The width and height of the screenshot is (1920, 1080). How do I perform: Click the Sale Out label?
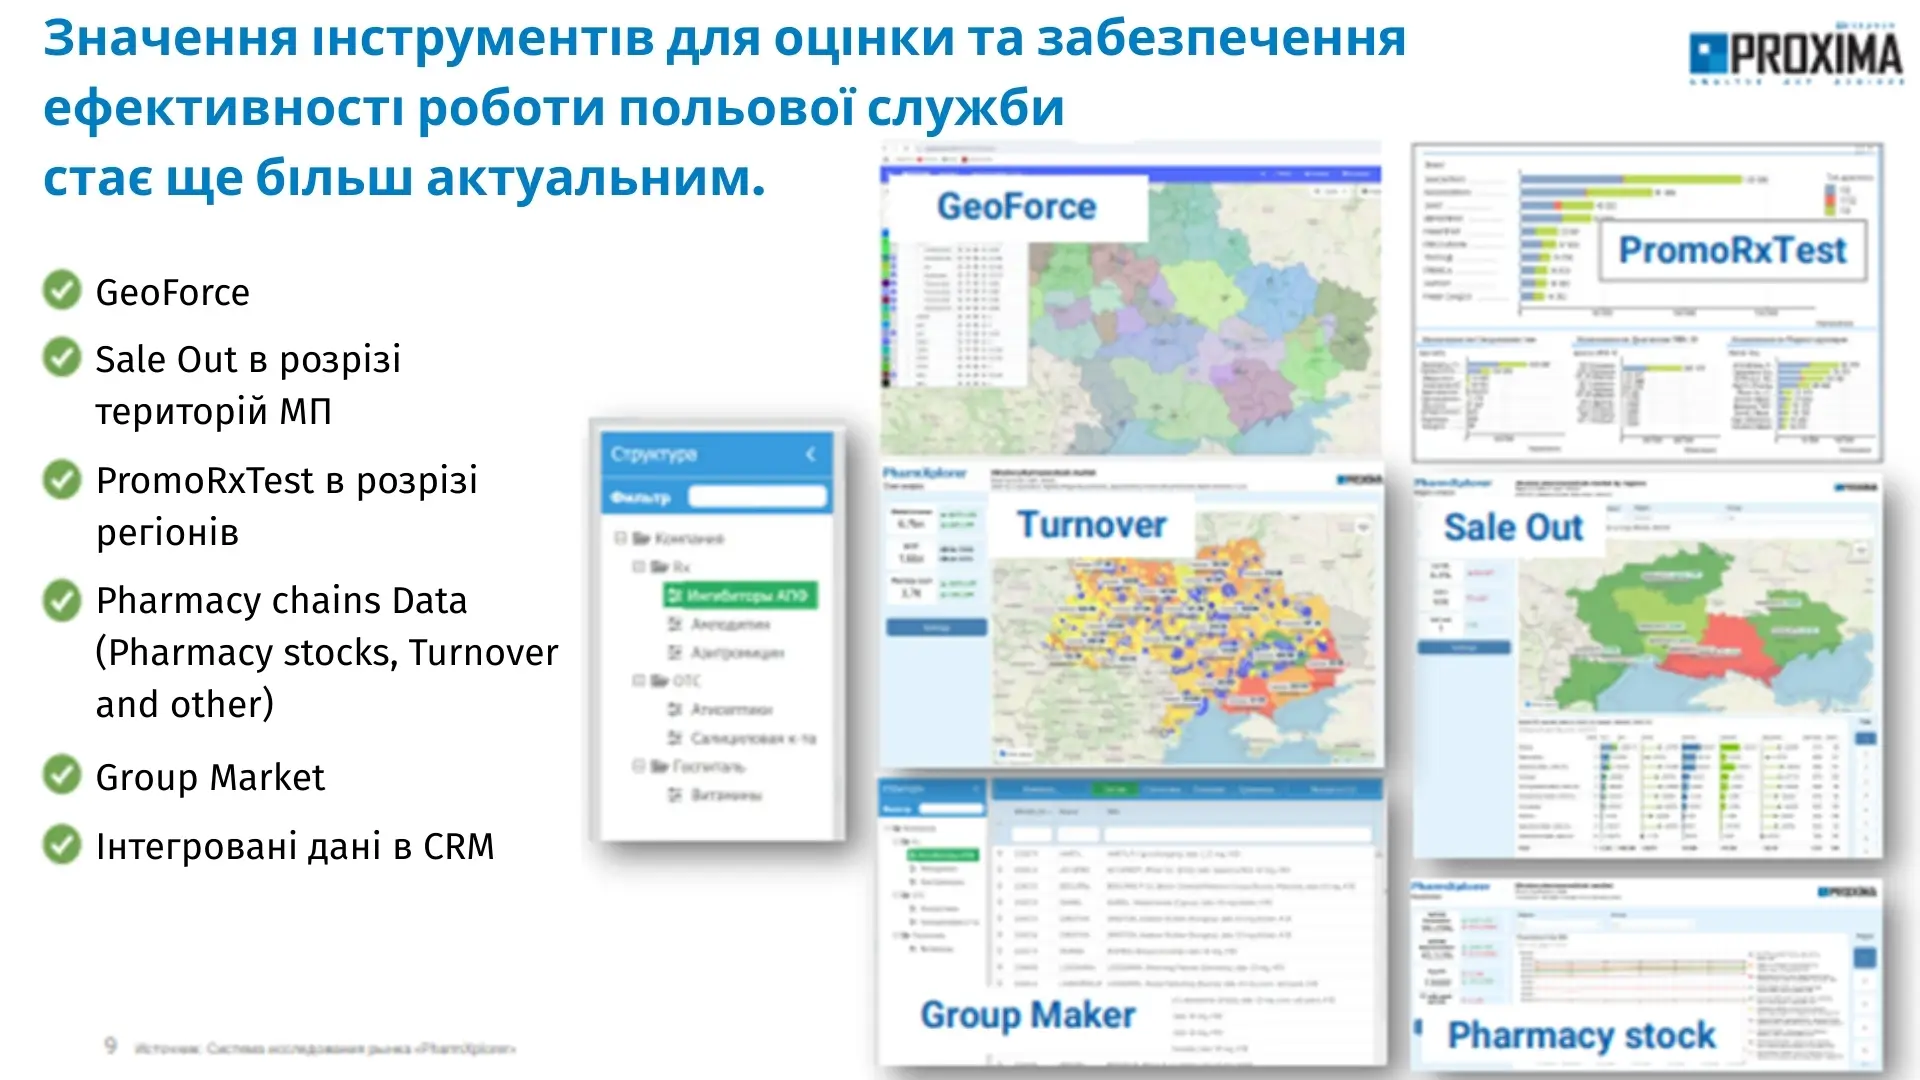click(1512, 528)
